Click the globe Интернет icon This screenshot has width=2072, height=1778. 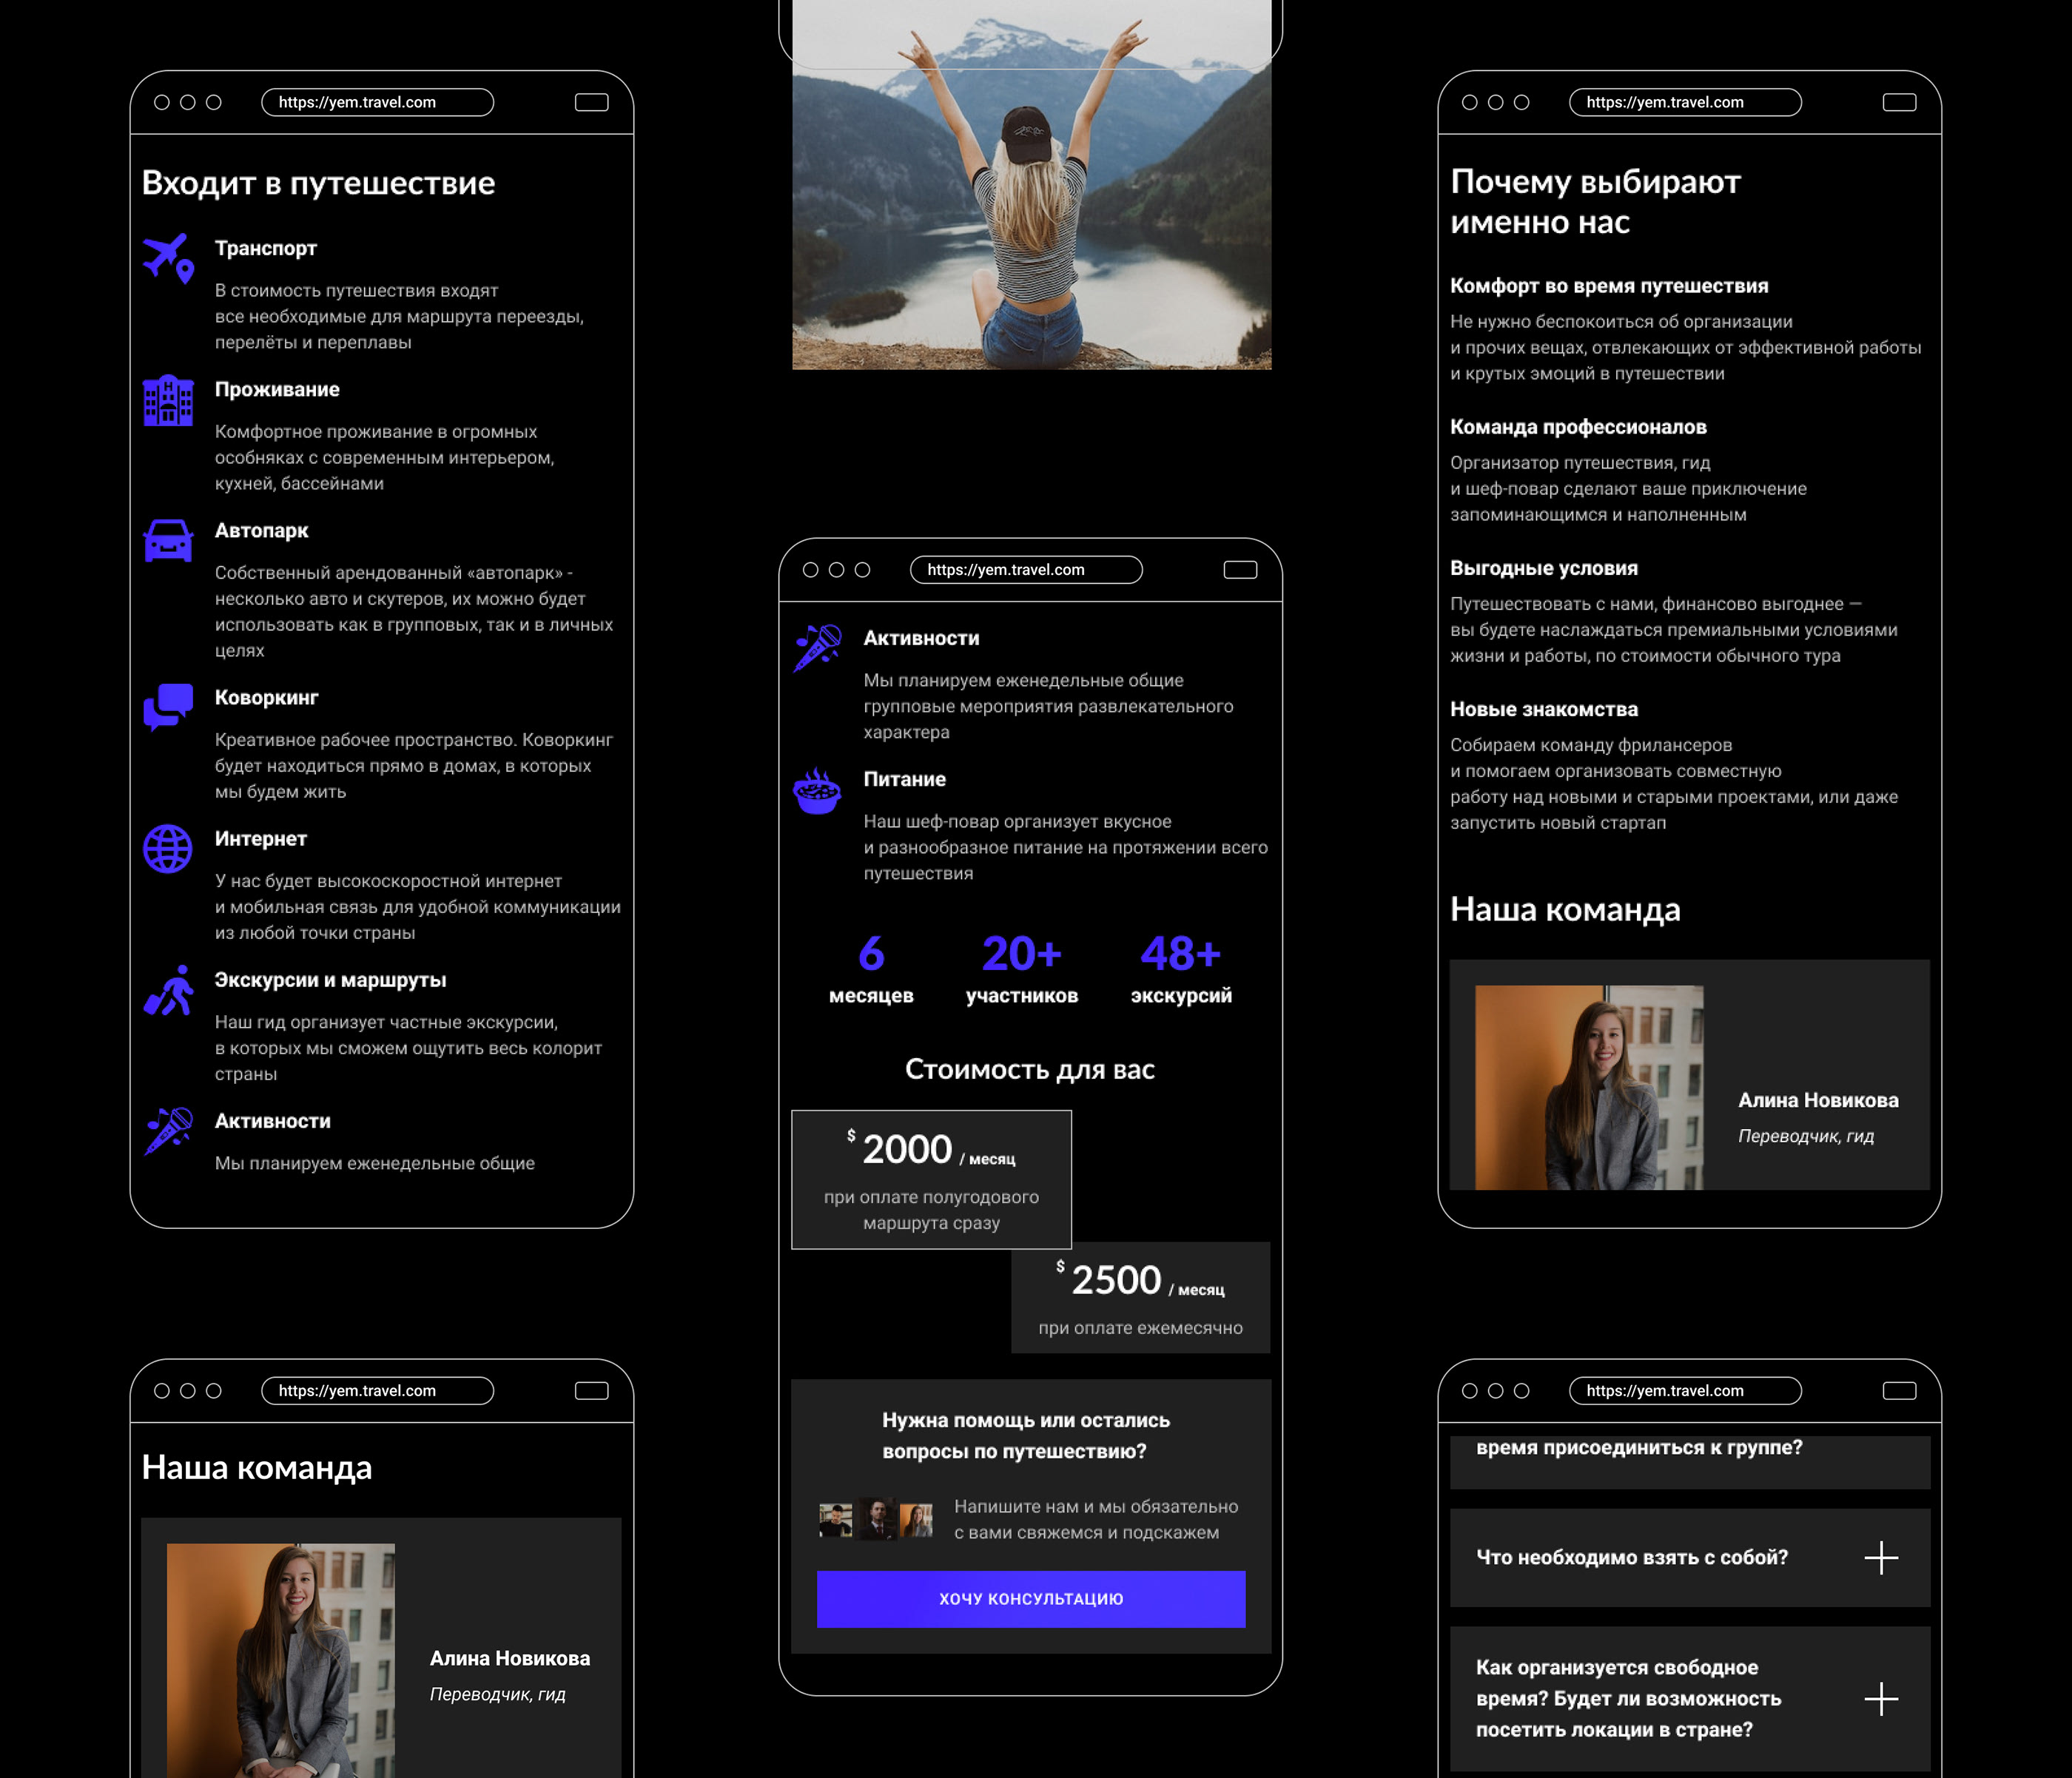tap(168, 849)
